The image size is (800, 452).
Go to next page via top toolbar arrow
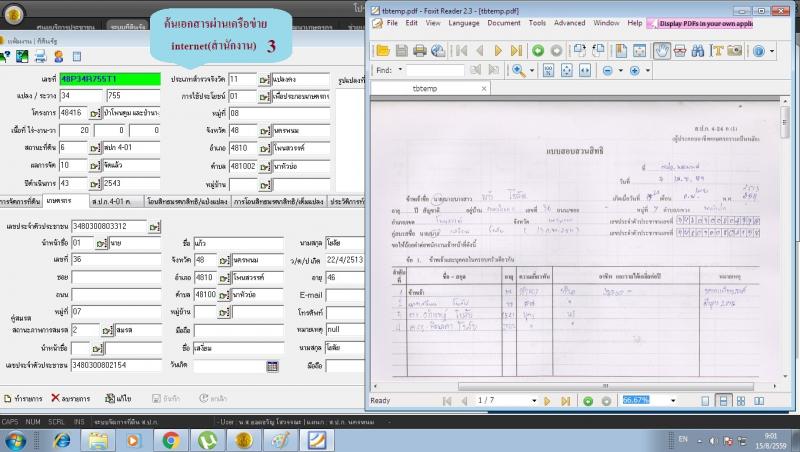click(x=498, y=51)
